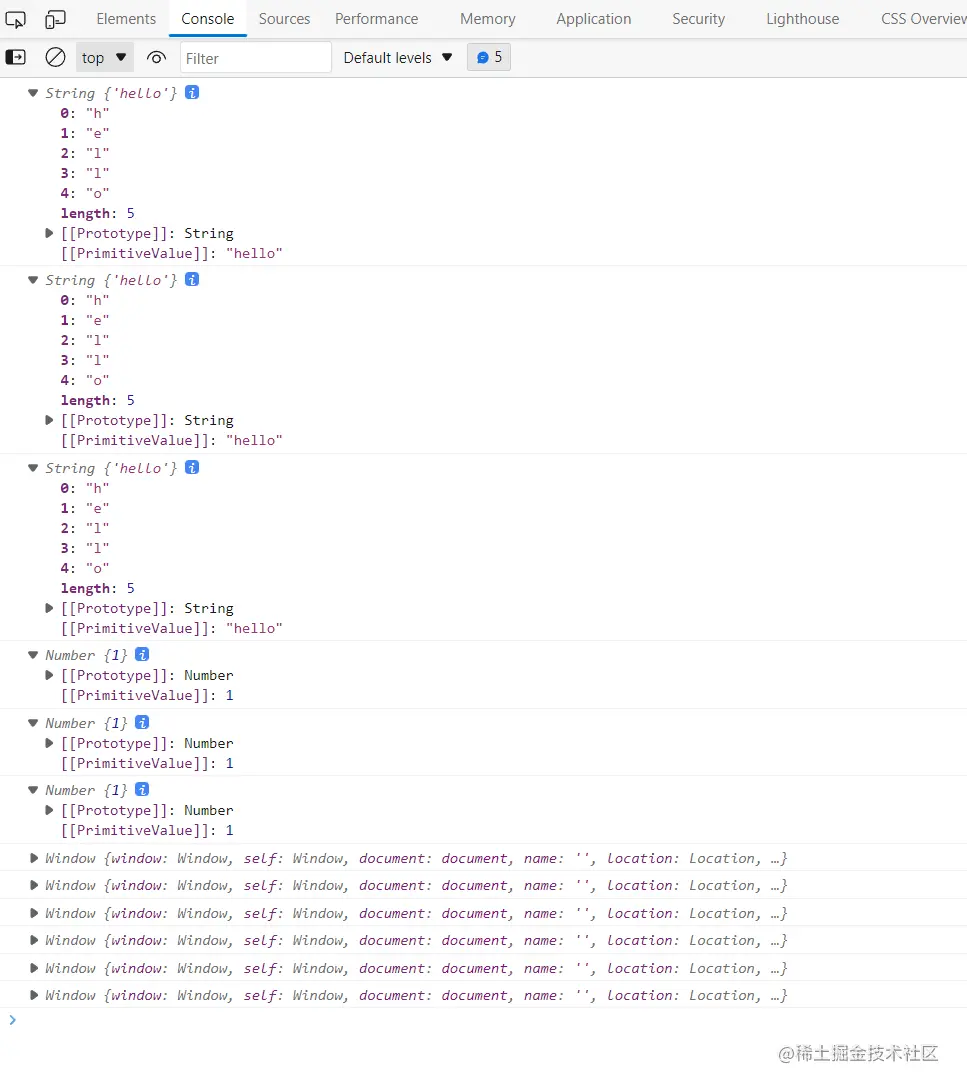
Task: Expand [[Prototype]]: String in third String object
Action: tap(49, 608)
